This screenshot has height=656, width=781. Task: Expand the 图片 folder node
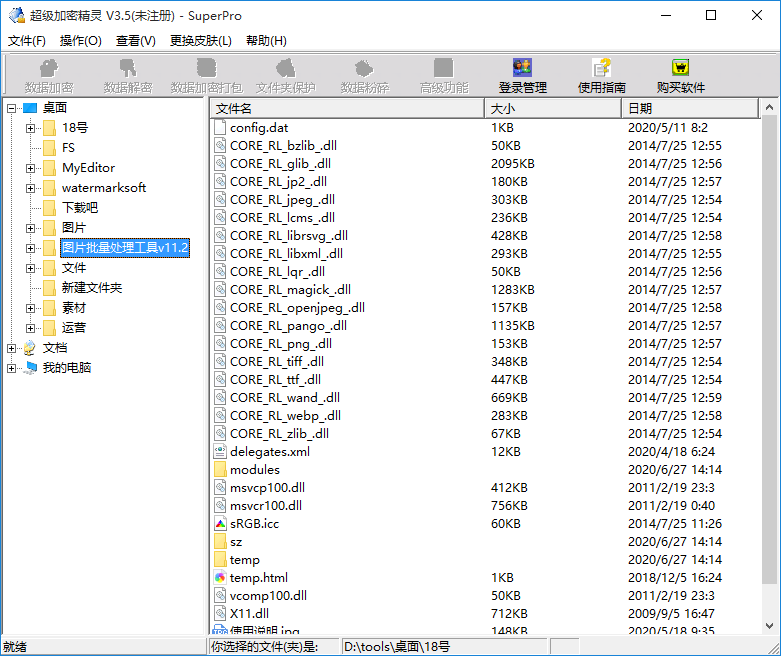(x=30, y=228)
